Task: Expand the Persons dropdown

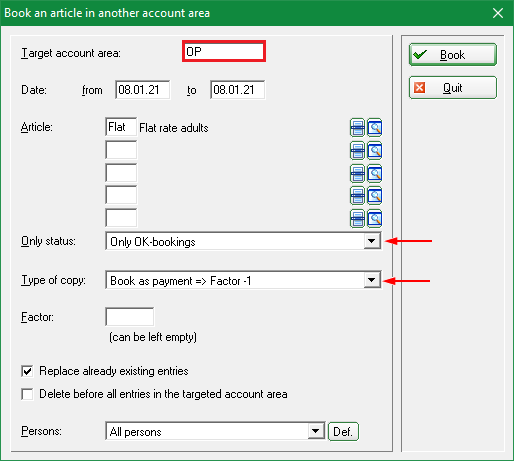Action: click(315, 431)
